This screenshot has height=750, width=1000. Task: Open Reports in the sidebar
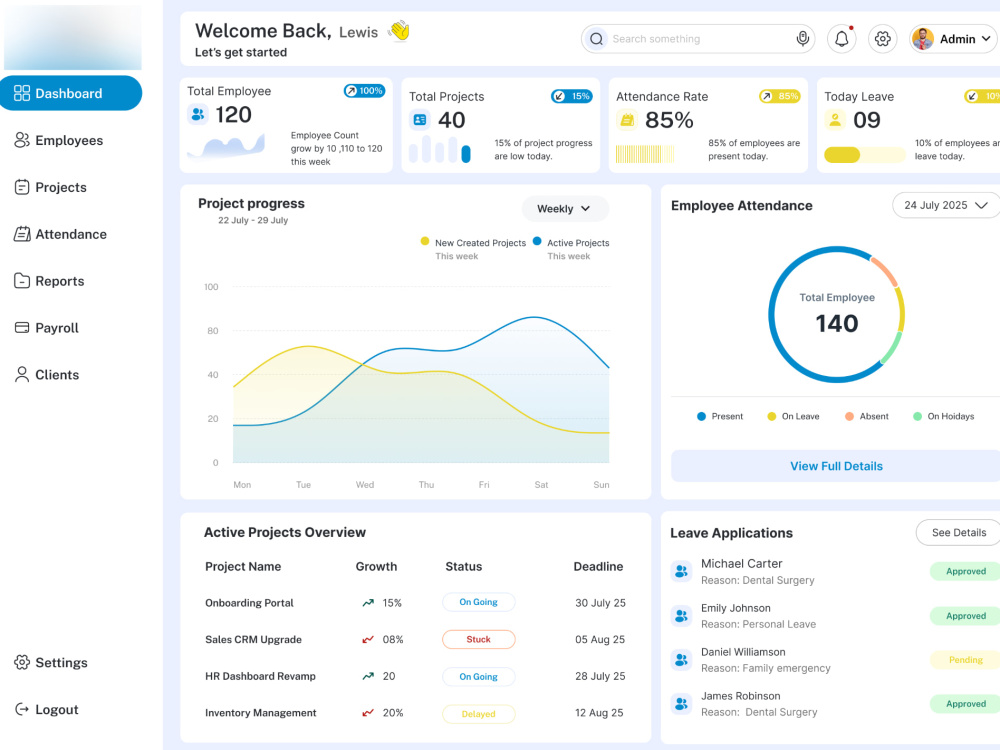[49, 281]
